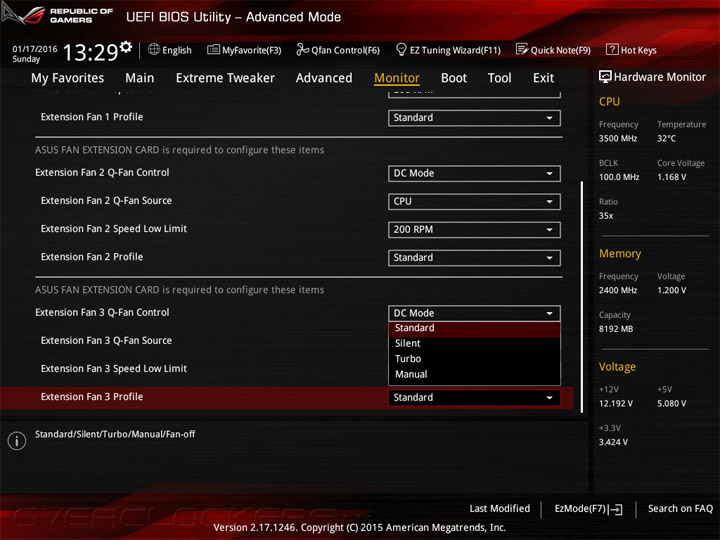Click the Hardware Monitor screen icon
Screen dimensions: 720x540
click(605, 77)
